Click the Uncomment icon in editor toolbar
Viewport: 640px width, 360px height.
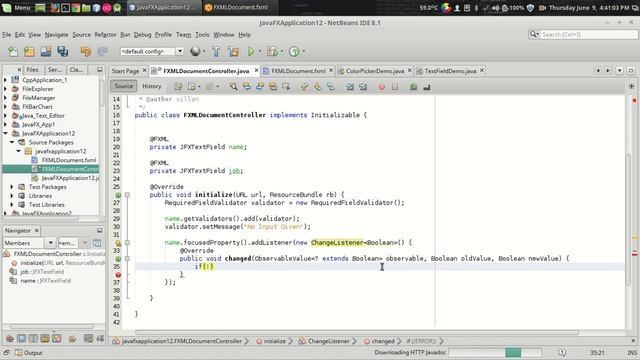[x=427, y=87]
